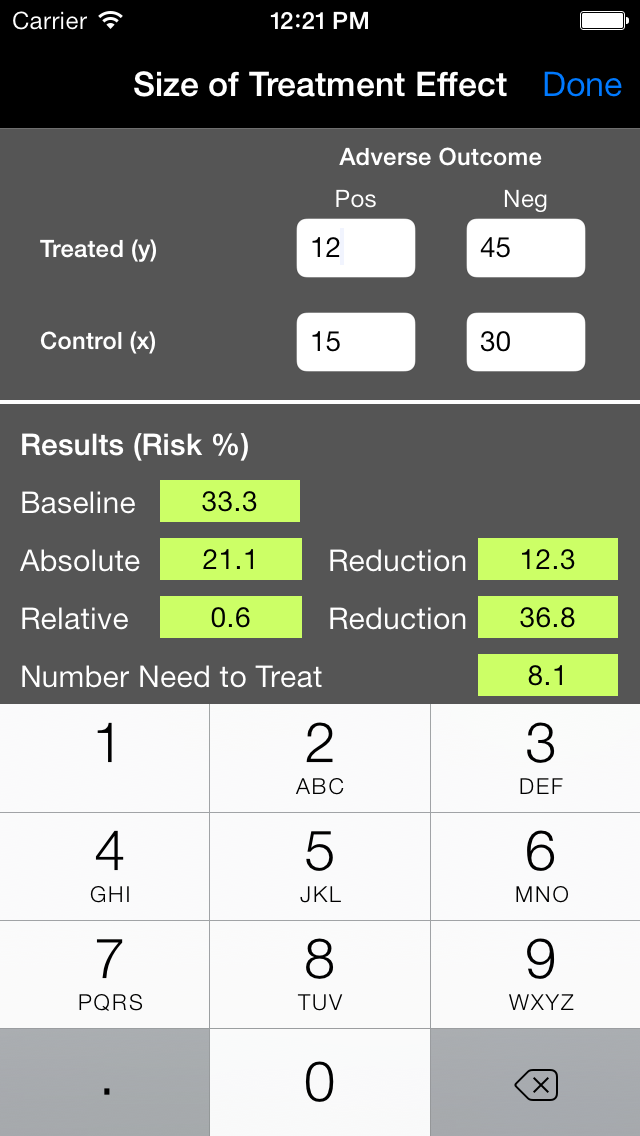This screenshot has height=1136, width=640.
Task: Select the Control Pos field showing 15
Action: 356,341
